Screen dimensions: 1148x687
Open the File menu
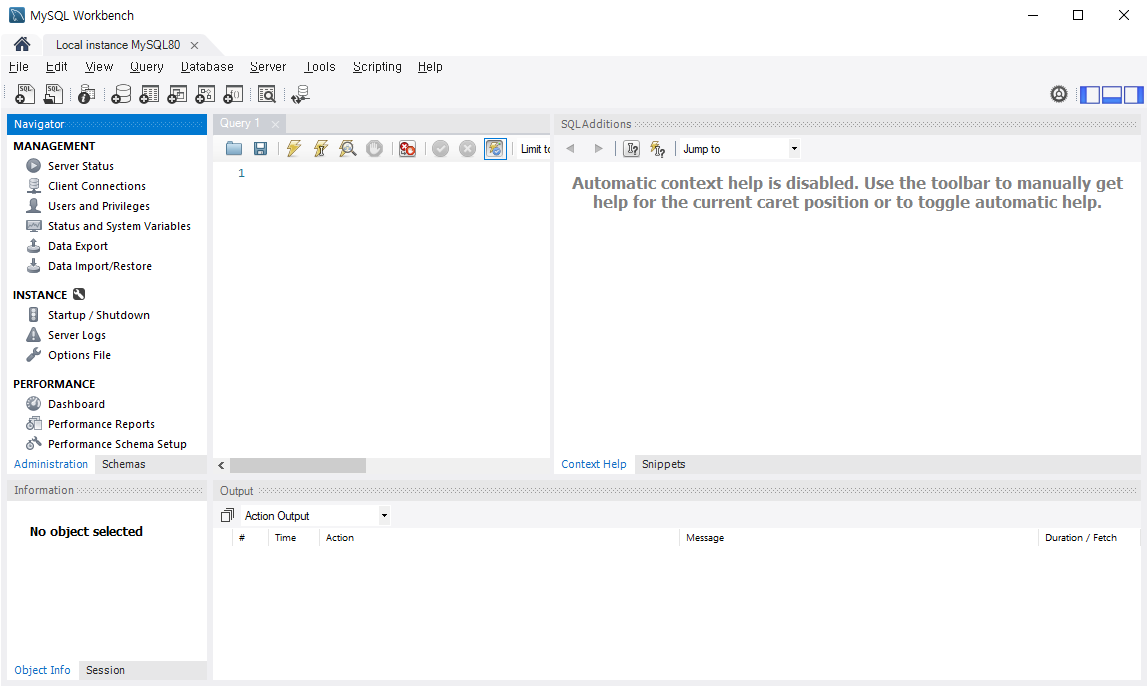(19, 67)
